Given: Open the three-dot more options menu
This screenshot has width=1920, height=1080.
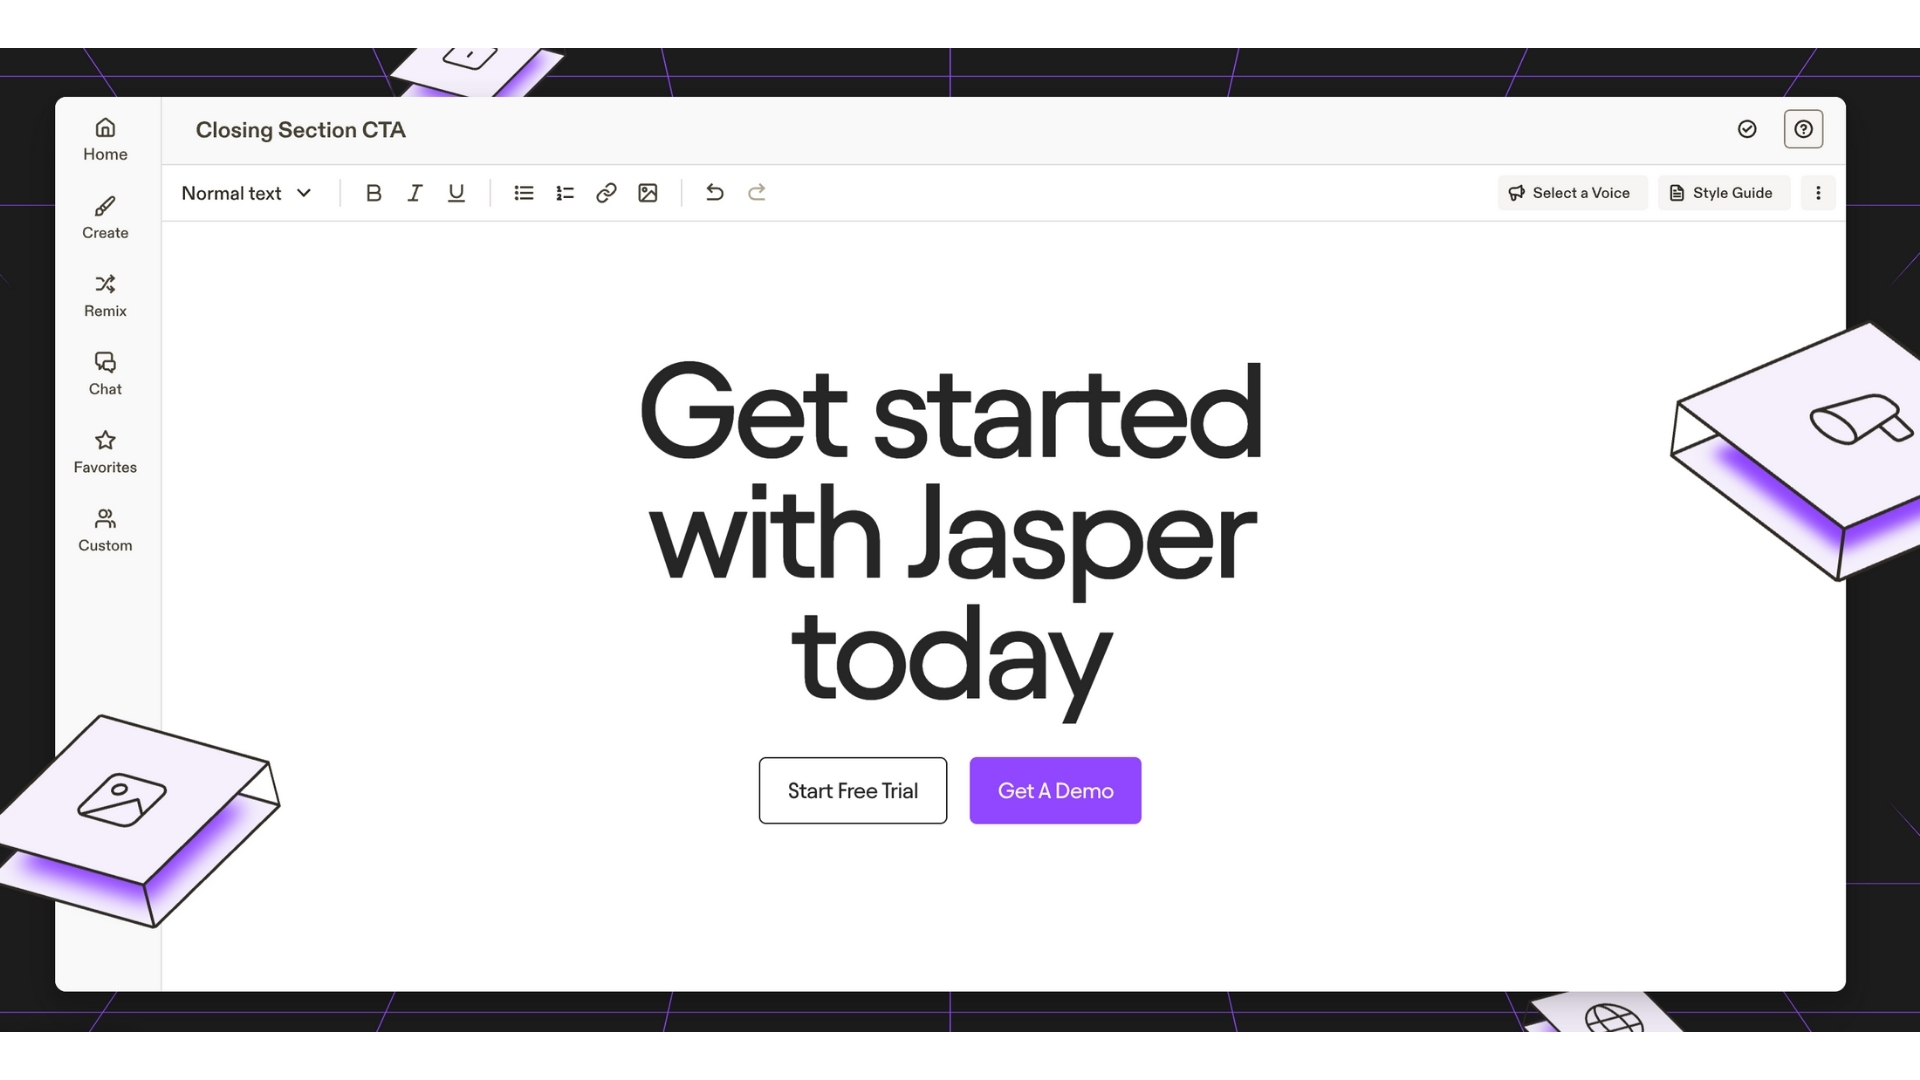Looking at the screenshot, I should click(x=1818, y=193).
